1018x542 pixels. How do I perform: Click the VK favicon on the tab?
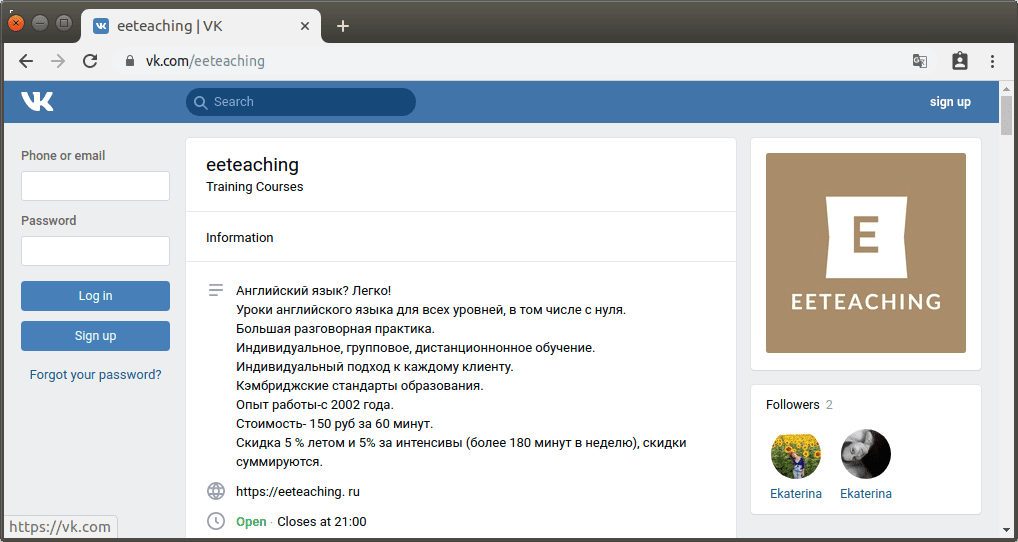(101, 26)
